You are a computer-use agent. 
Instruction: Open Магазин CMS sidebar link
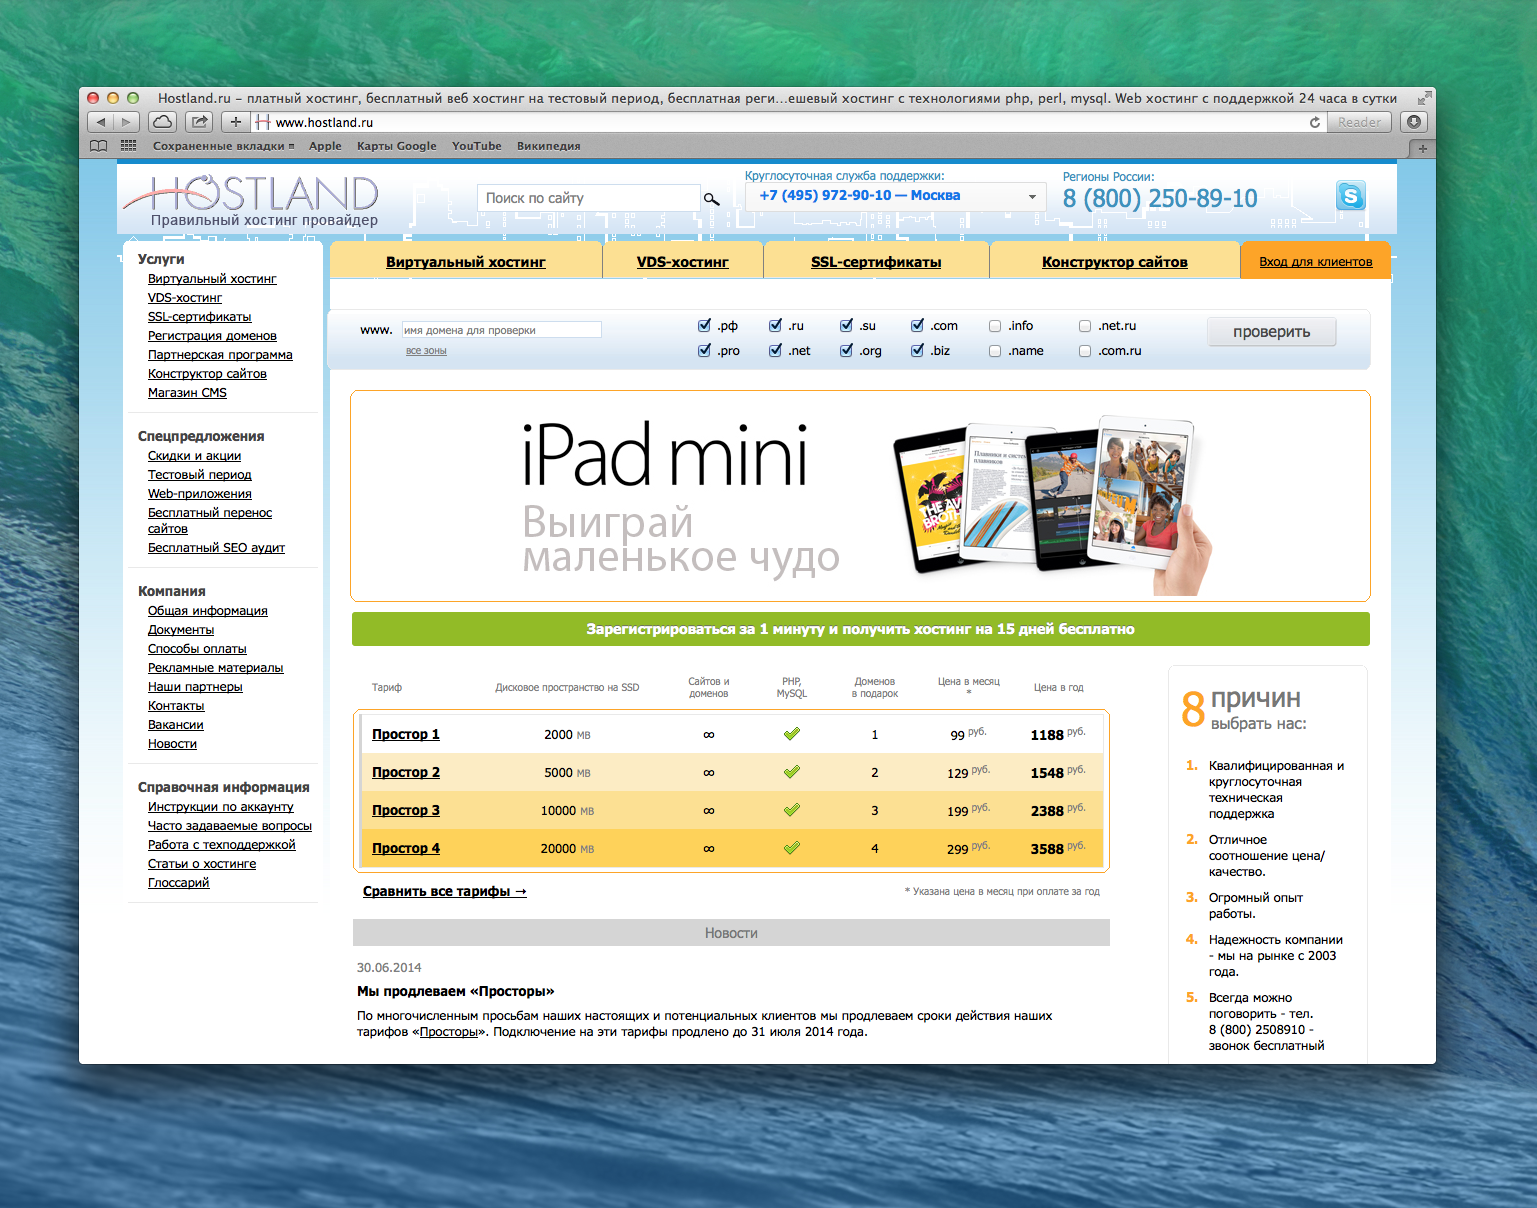[187, 393]
